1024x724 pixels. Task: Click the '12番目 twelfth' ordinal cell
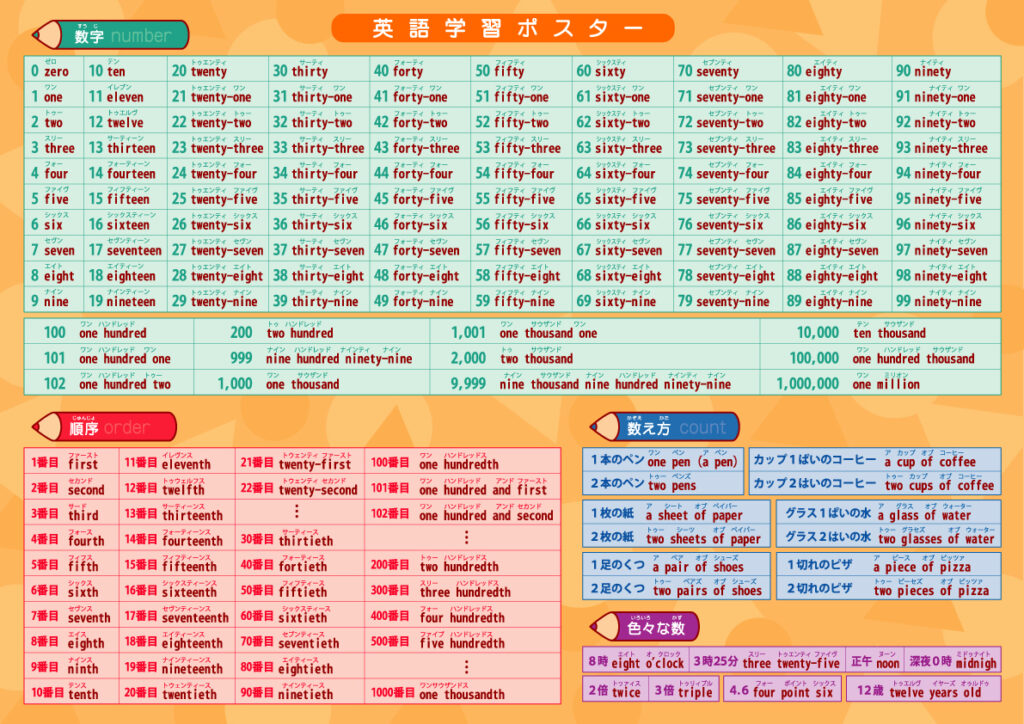tap(175, 489)
